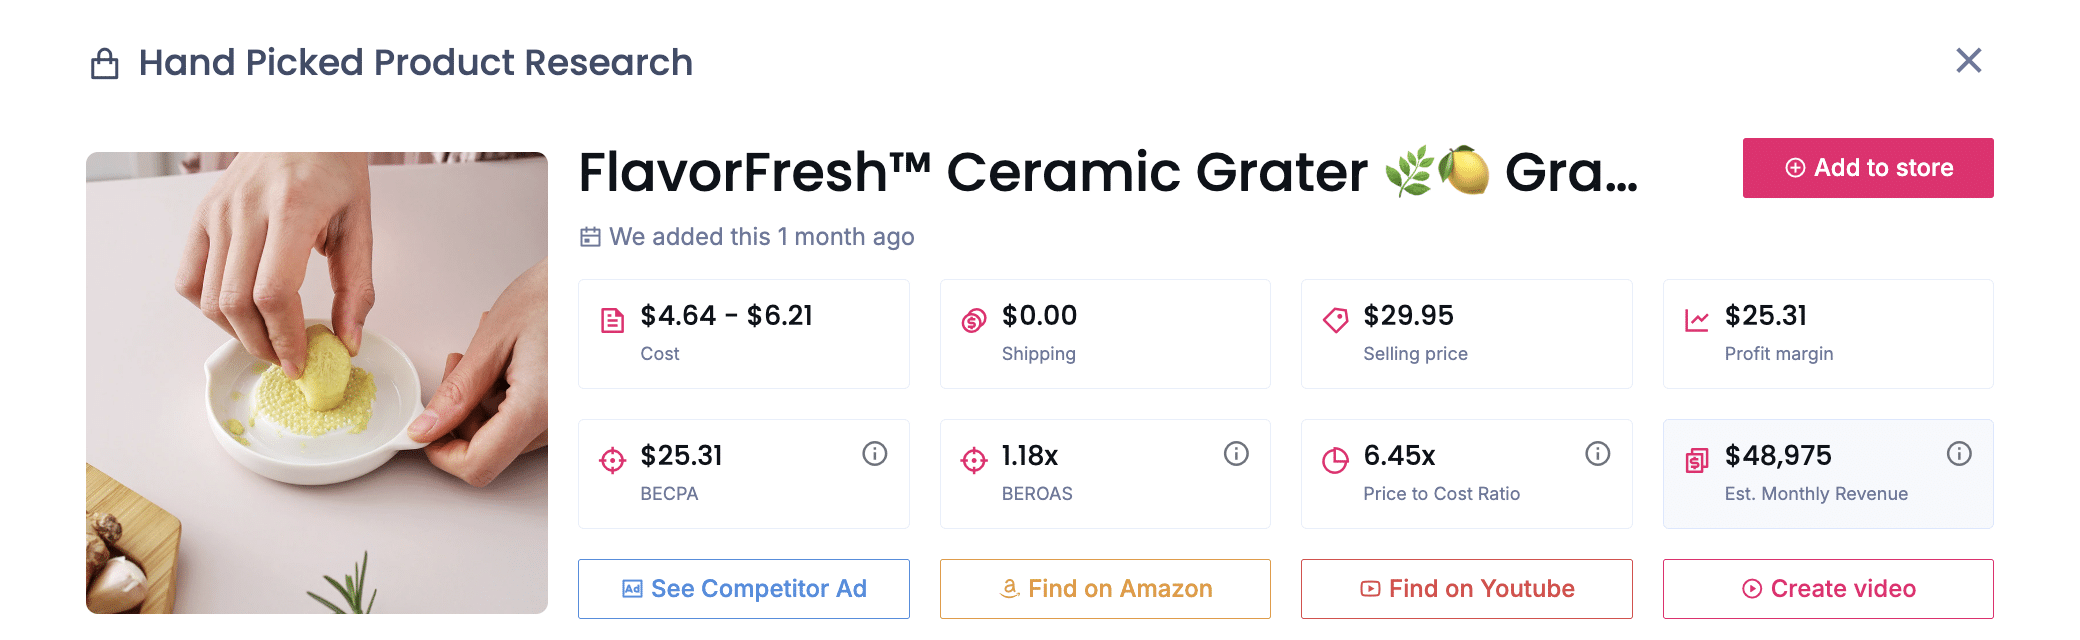Viewport: 2080px width, 640px height.
Task: Open the See Competitor Ad link
Action: pyautogui.click(x=743, y=589)
